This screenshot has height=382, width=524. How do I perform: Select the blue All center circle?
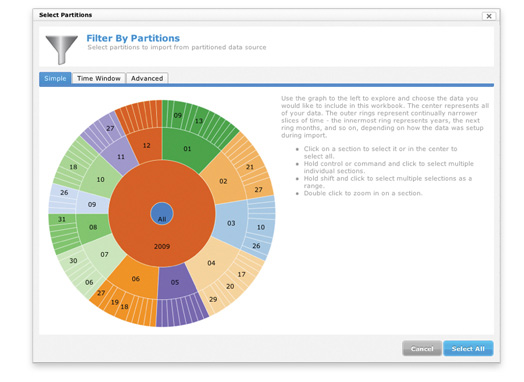pos(162,213)
